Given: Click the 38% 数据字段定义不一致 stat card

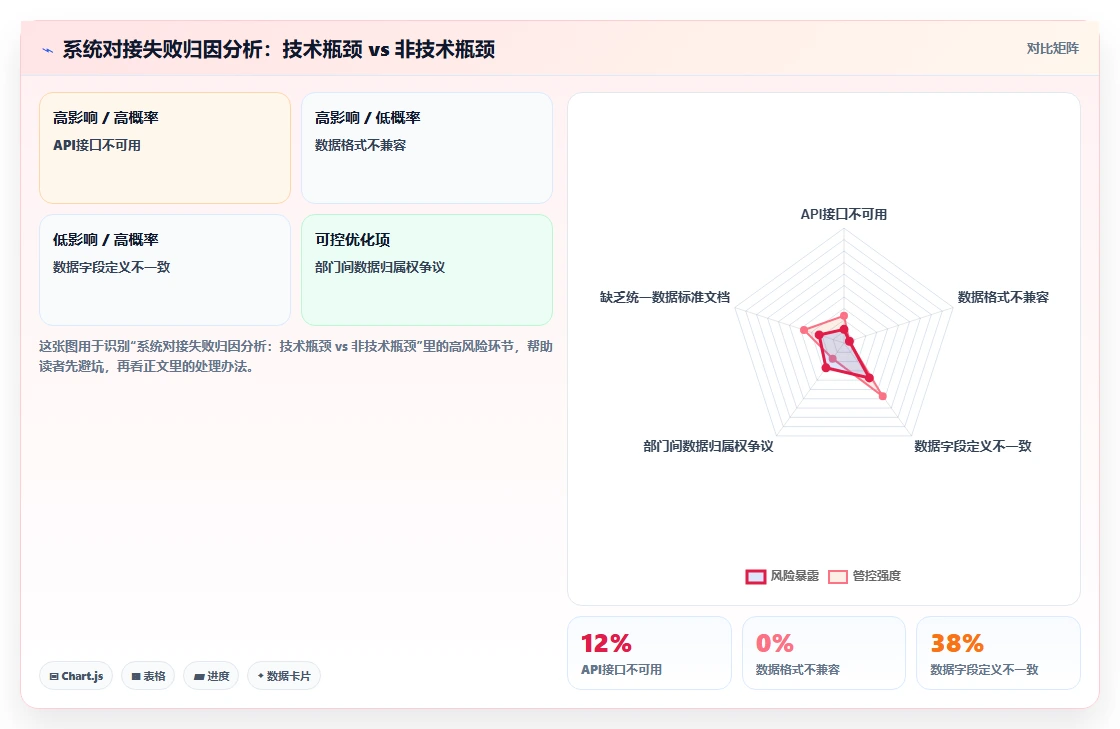Looking at the screenshot, I should point(998,653).
